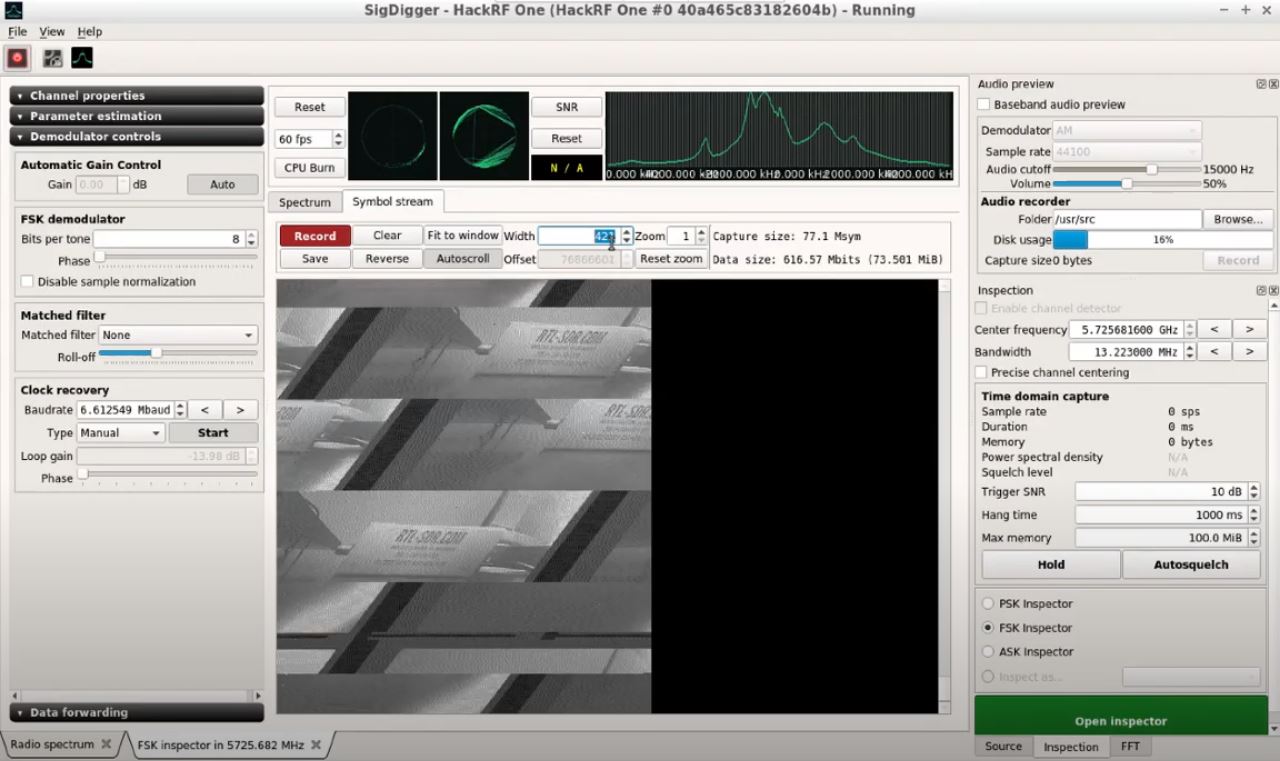The height and width of the screenshot is (761, 1280).
Task: Select the PSK Inspector radio button
Action: 988,604
